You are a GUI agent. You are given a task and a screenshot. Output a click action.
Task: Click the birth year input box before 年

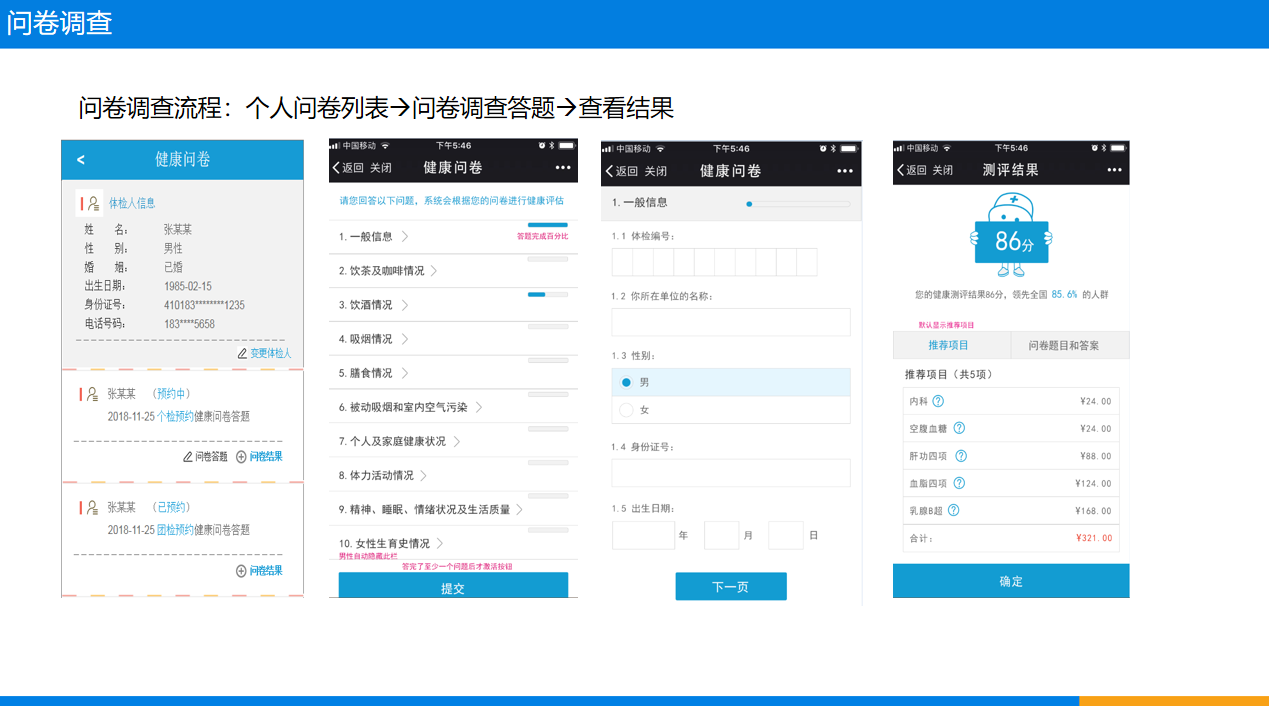[x=644, y=535]
